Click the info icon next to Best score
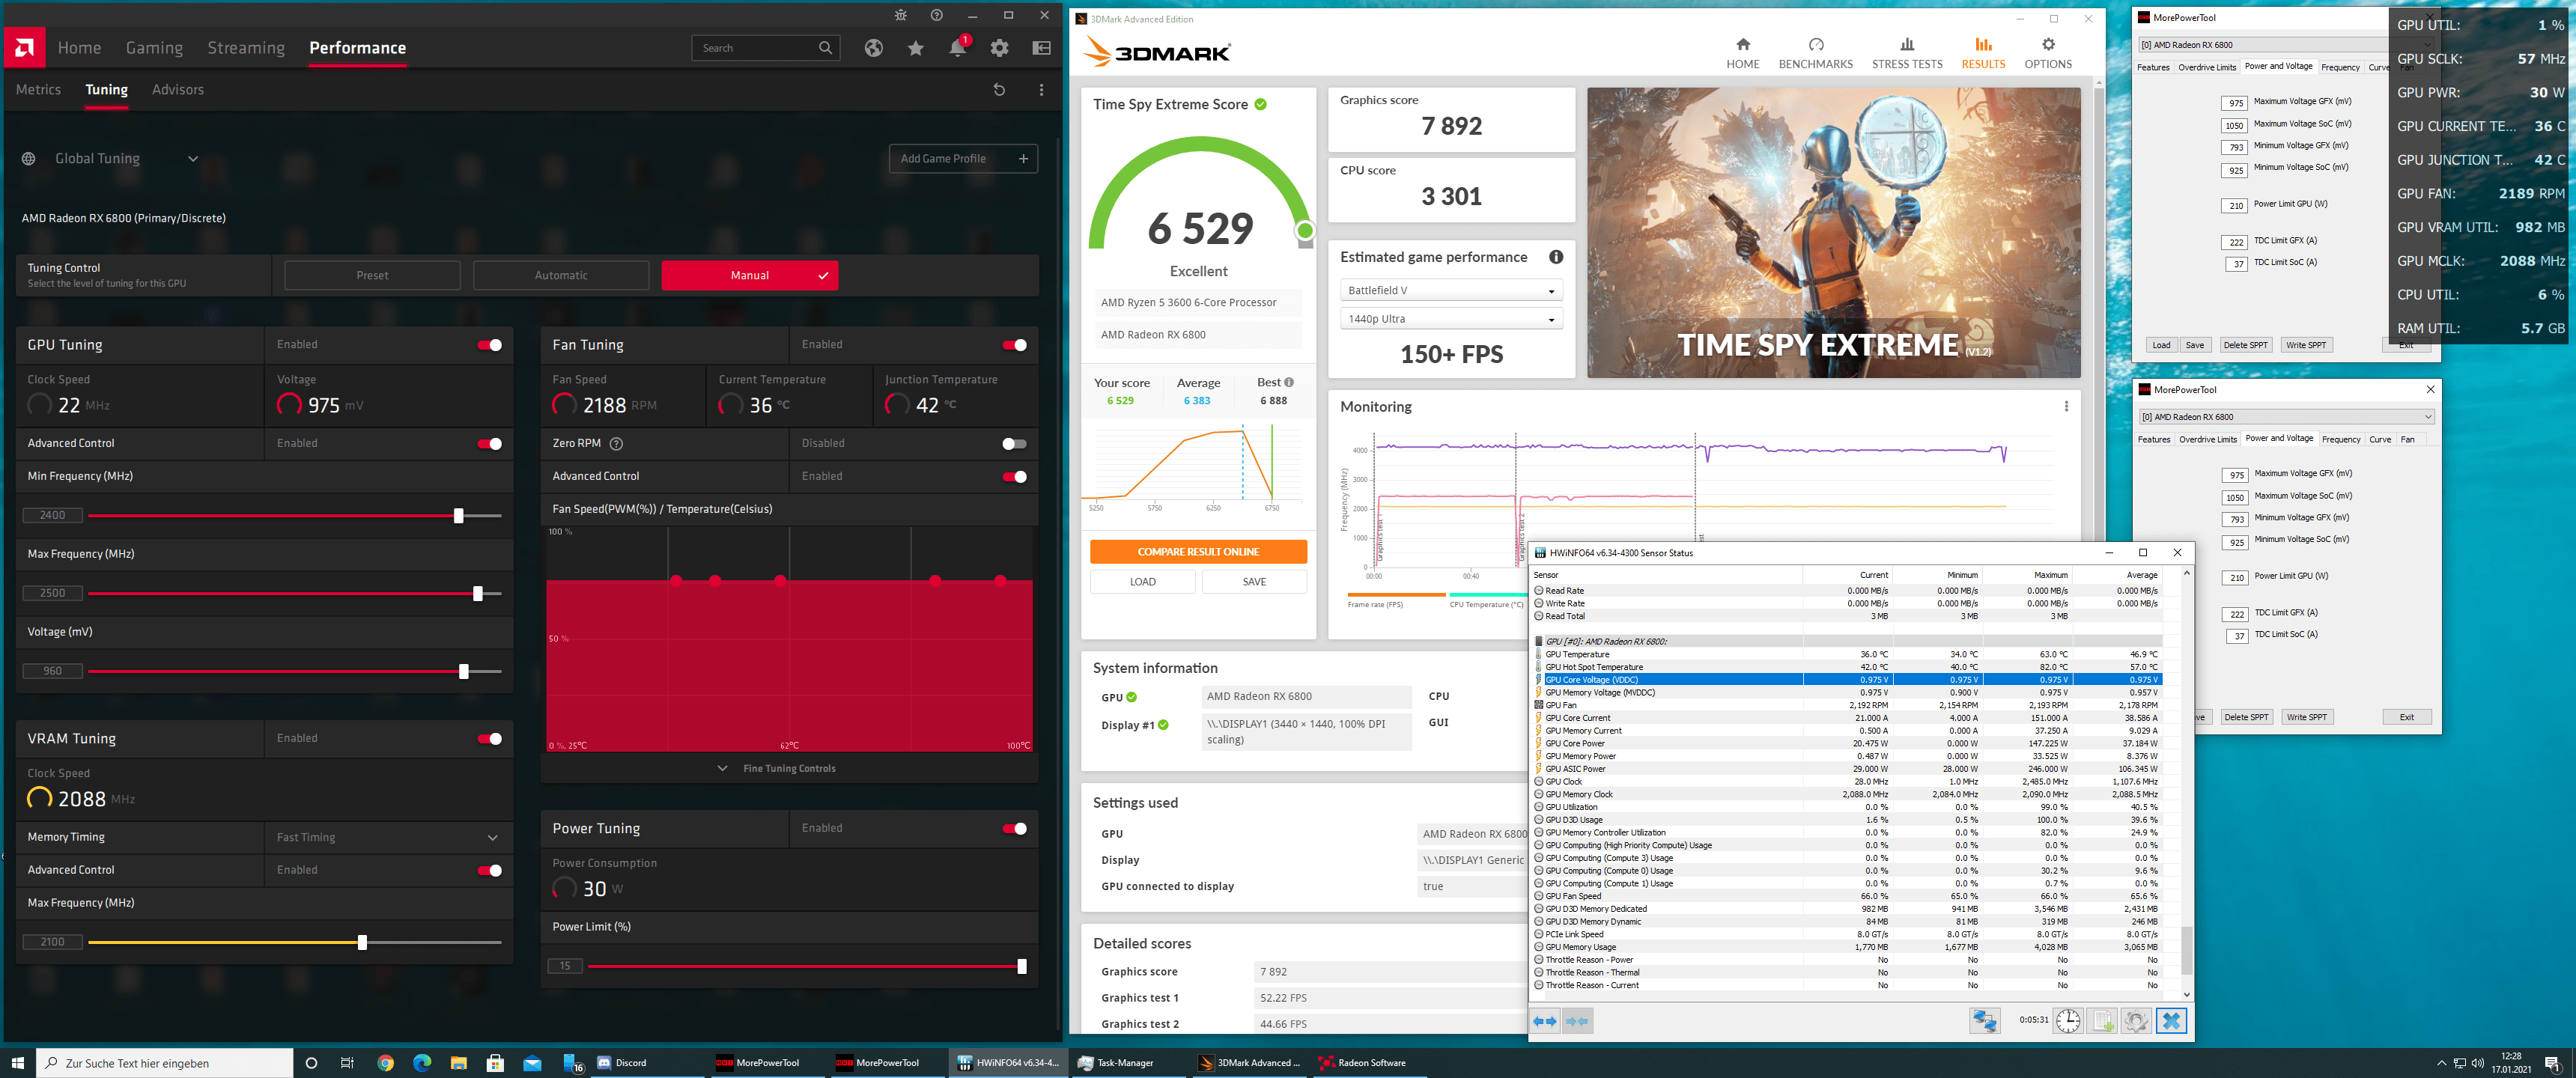Viewport: 2576px width, 1078px height. click(x=1289, y=383)
